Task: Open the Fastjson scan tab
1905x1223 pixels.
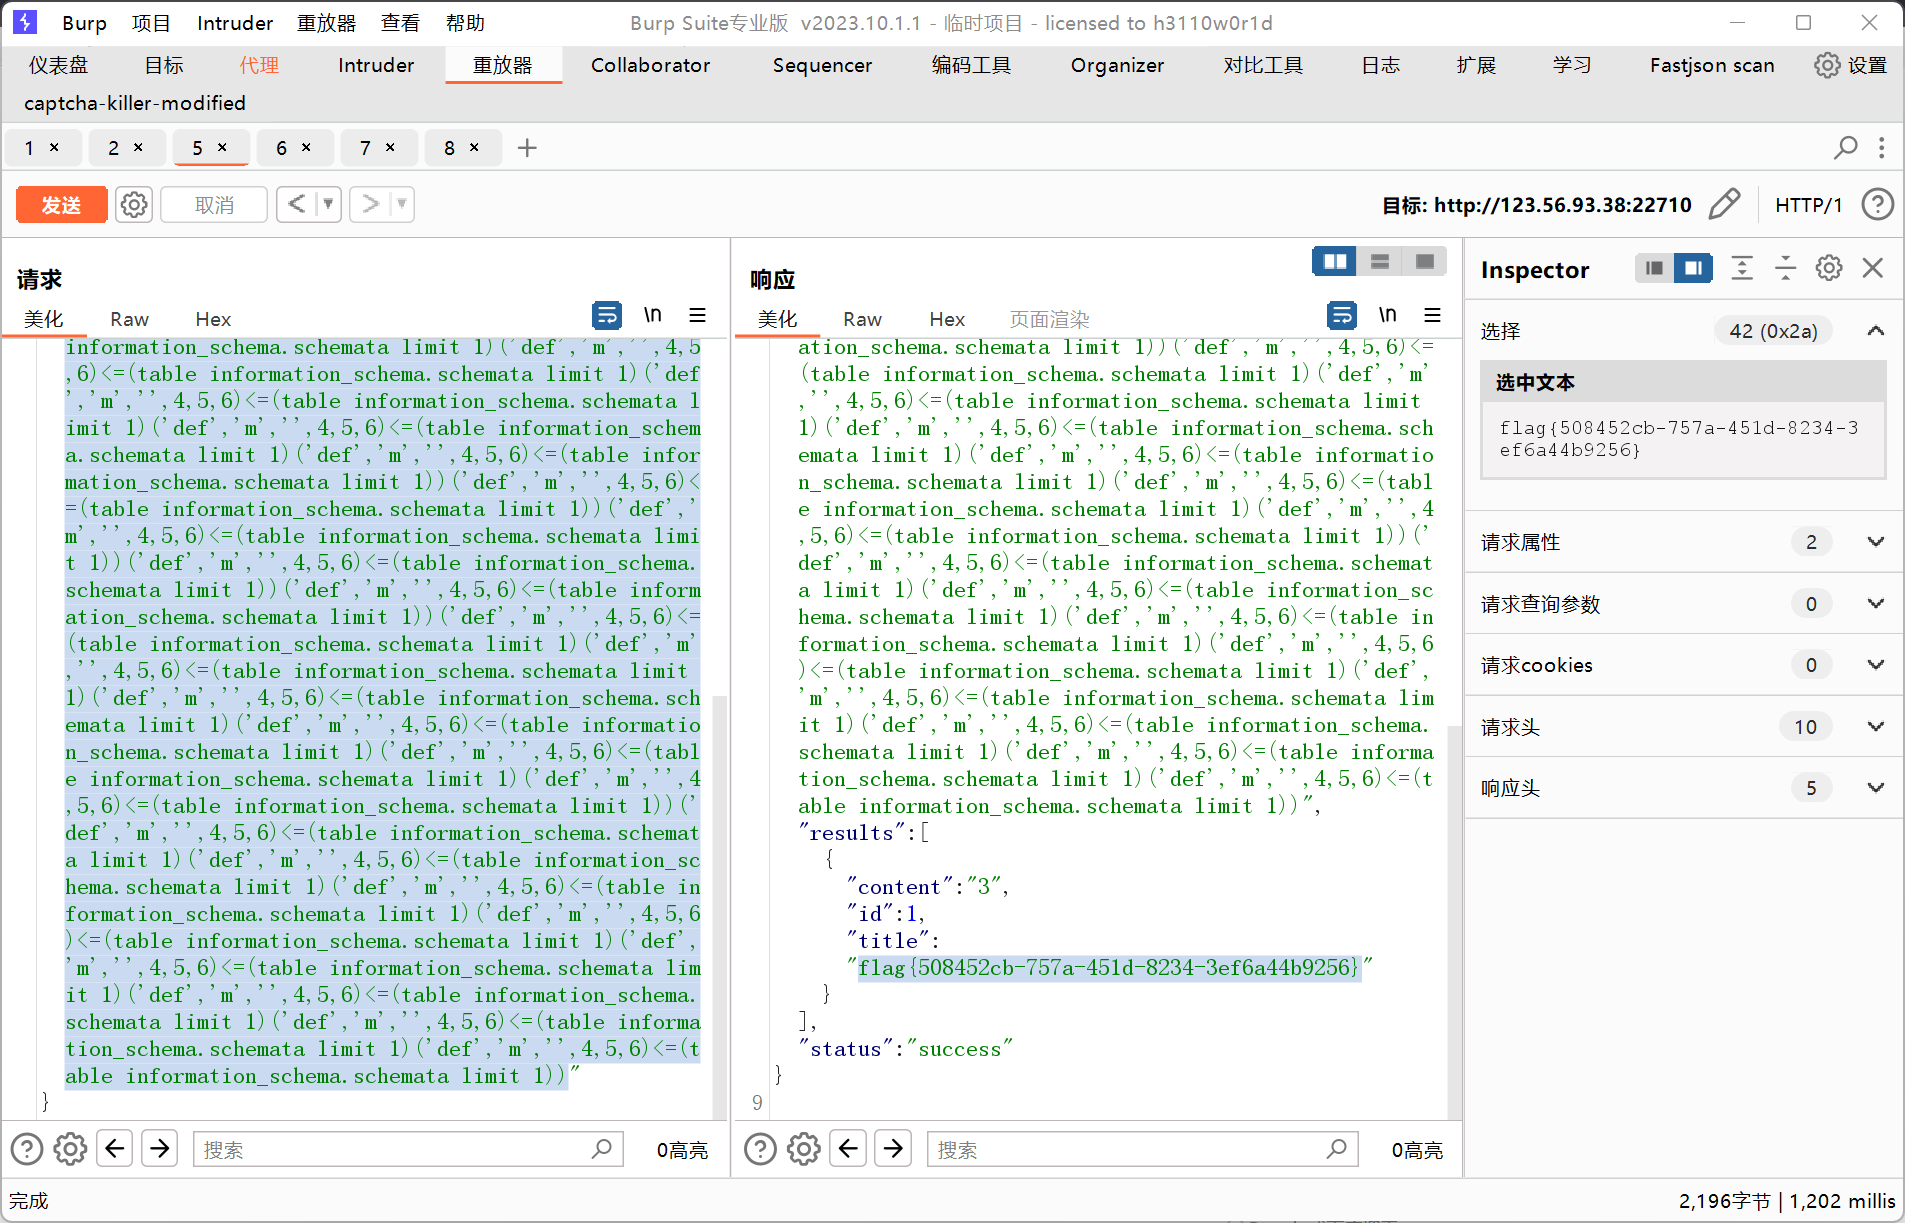Action: (x=1712, y=65)
